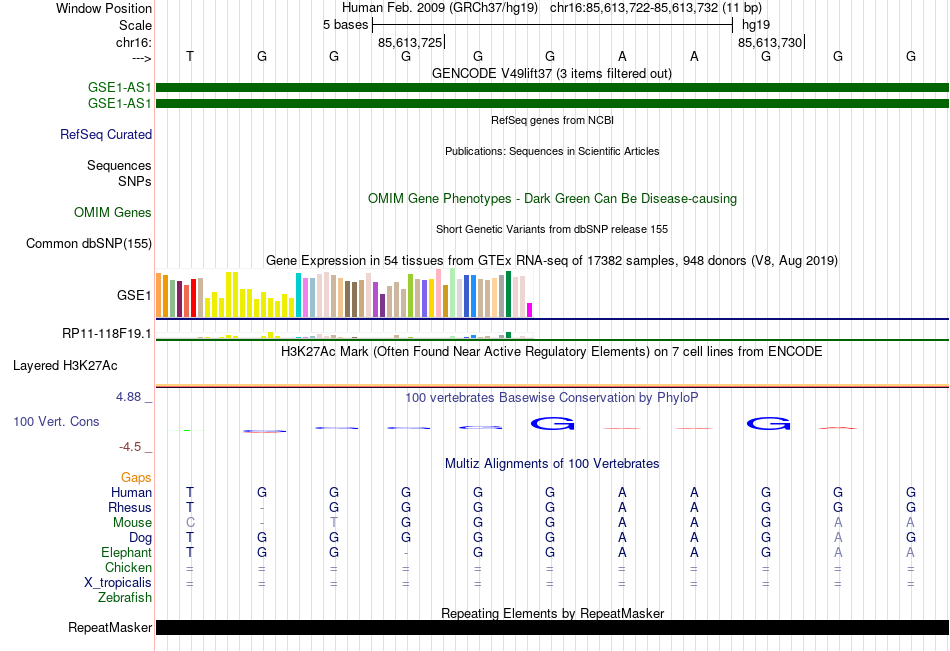Click the PhyloP 4.88 upper limit value

128,397
